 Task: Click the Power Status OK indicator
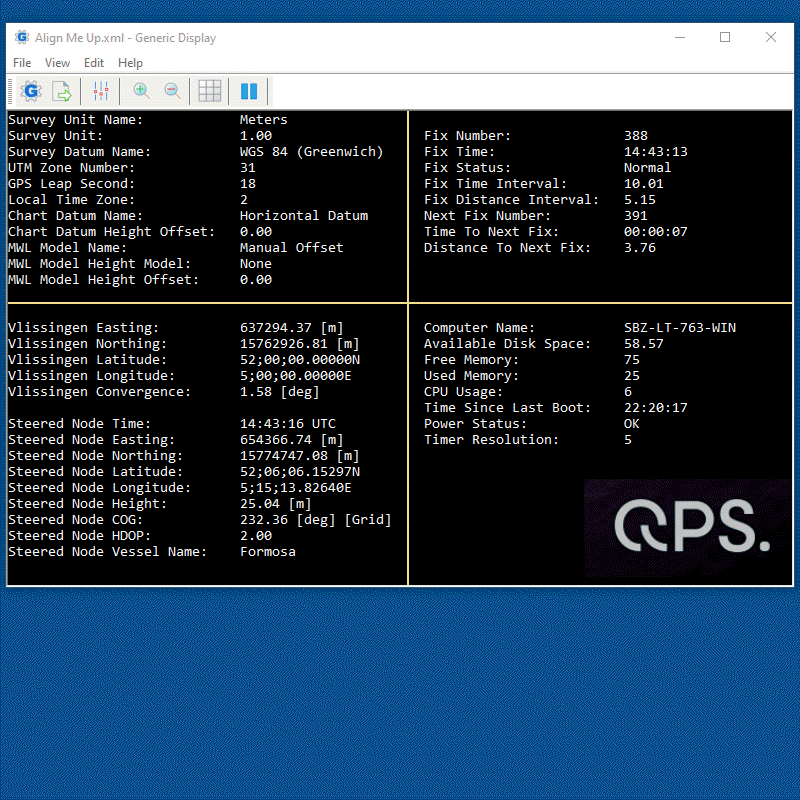pyautogui.click(x=631, y=423)
